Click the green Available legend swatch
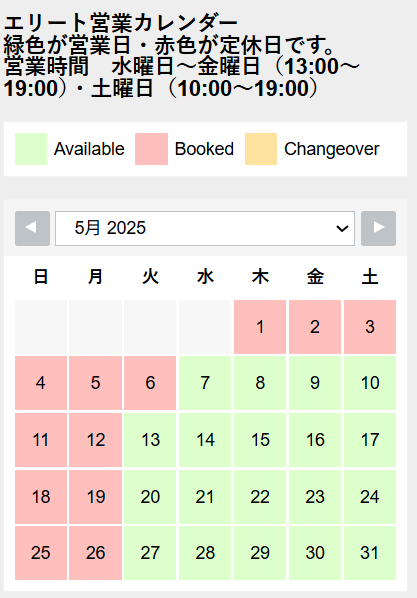This screenshot has height=598, width=417. pyautogui.click(x=31, y=149)
